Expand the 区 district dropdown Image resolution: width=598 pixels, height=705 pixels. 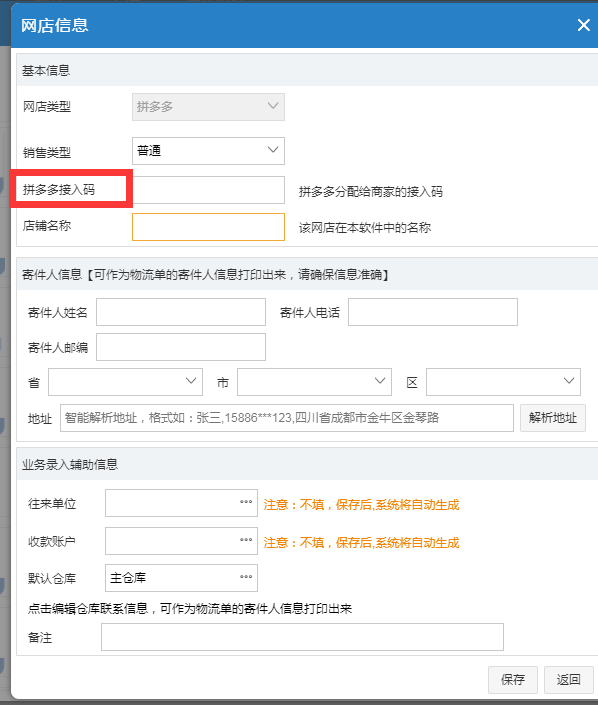pos(503,382)
